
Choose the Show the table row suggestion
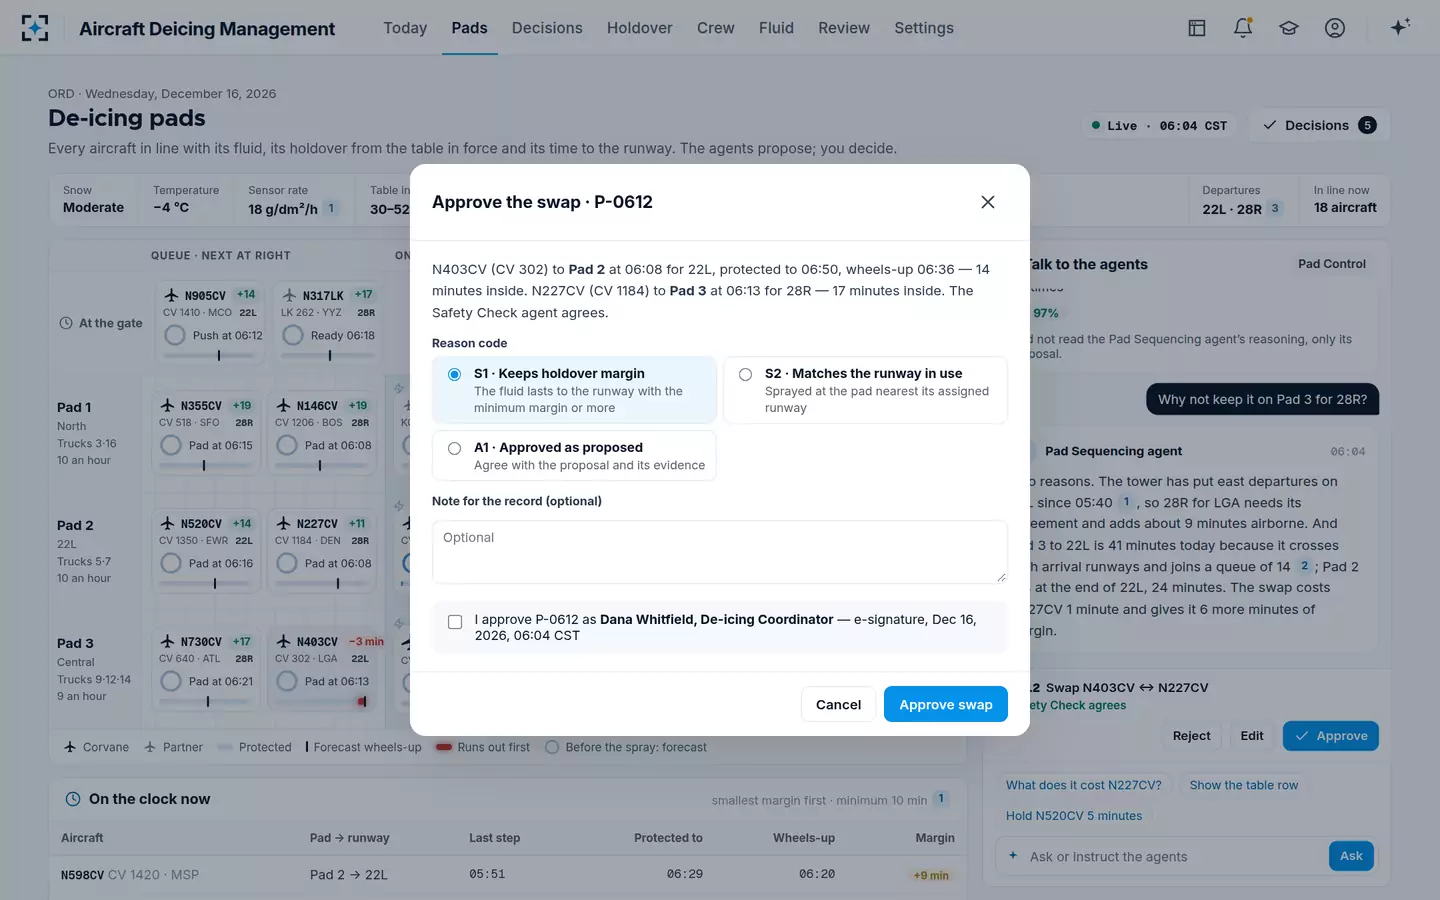[1244, 785]
